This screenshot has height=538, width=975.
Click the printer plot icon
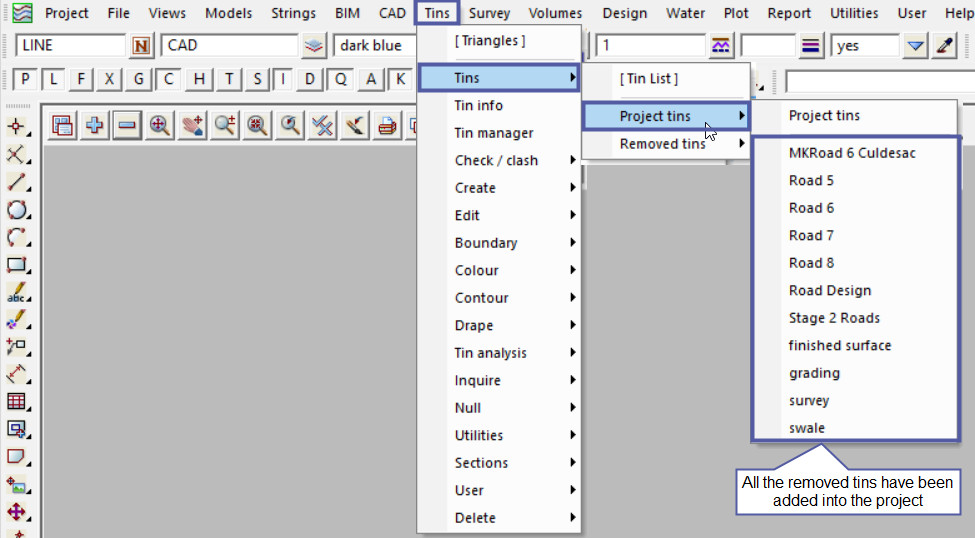point(386,125)
